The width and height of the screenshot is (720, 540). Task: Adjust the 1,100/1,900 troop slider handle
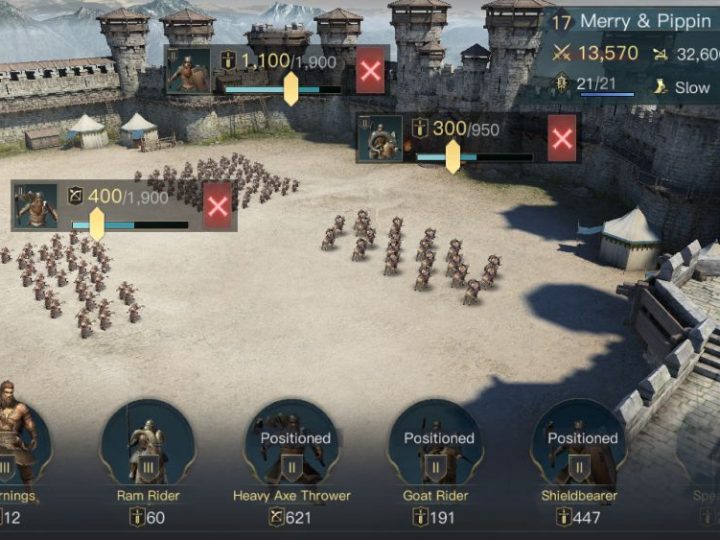tap(291, 89)
